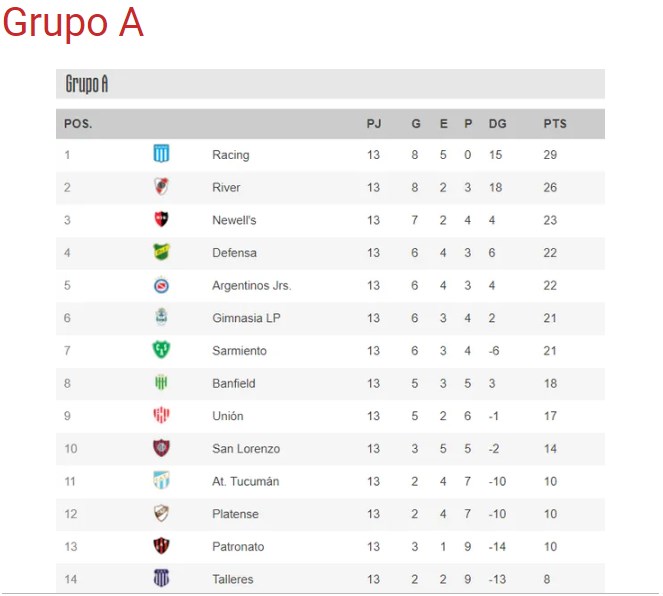The width and height of the screenshot is (663, 596).
Task: Open the Platense team name
Action: coord(236,514)
